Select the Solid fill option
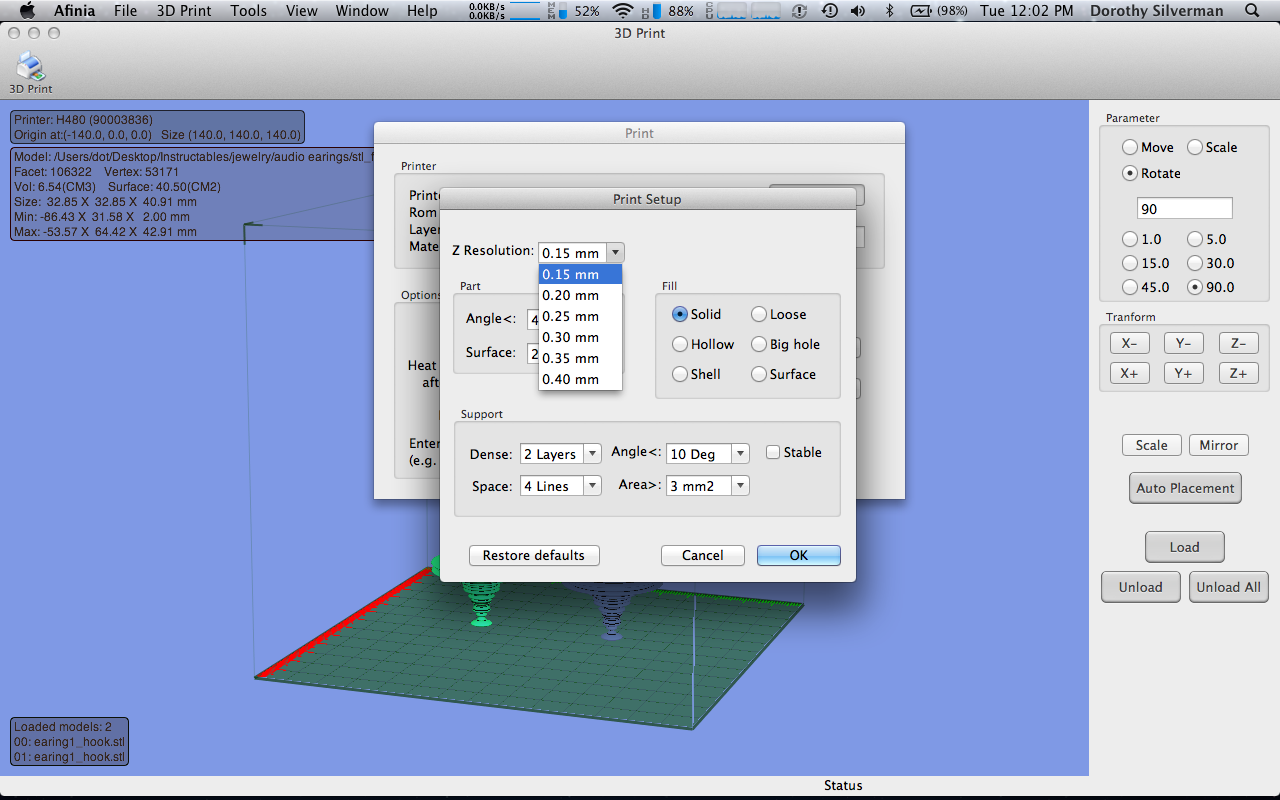The height and width of the screenshot is (800, 1280). (x=680, y=314)
